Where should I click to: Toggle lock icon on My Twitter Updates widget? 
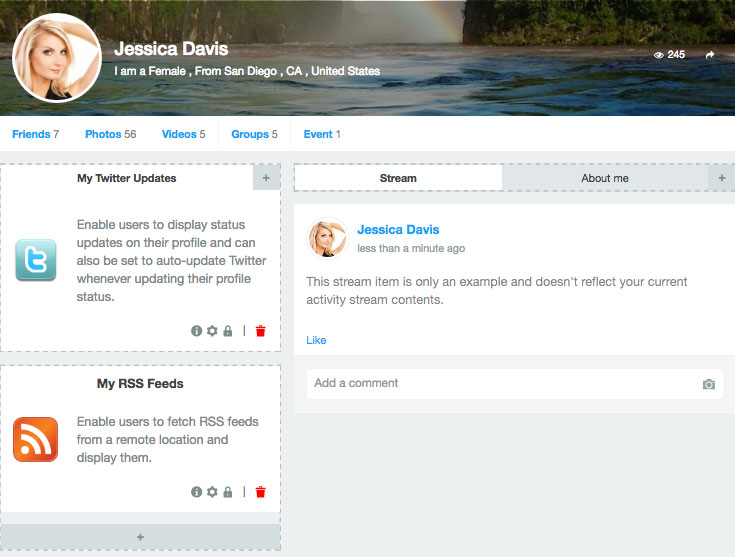coord(228,331)
